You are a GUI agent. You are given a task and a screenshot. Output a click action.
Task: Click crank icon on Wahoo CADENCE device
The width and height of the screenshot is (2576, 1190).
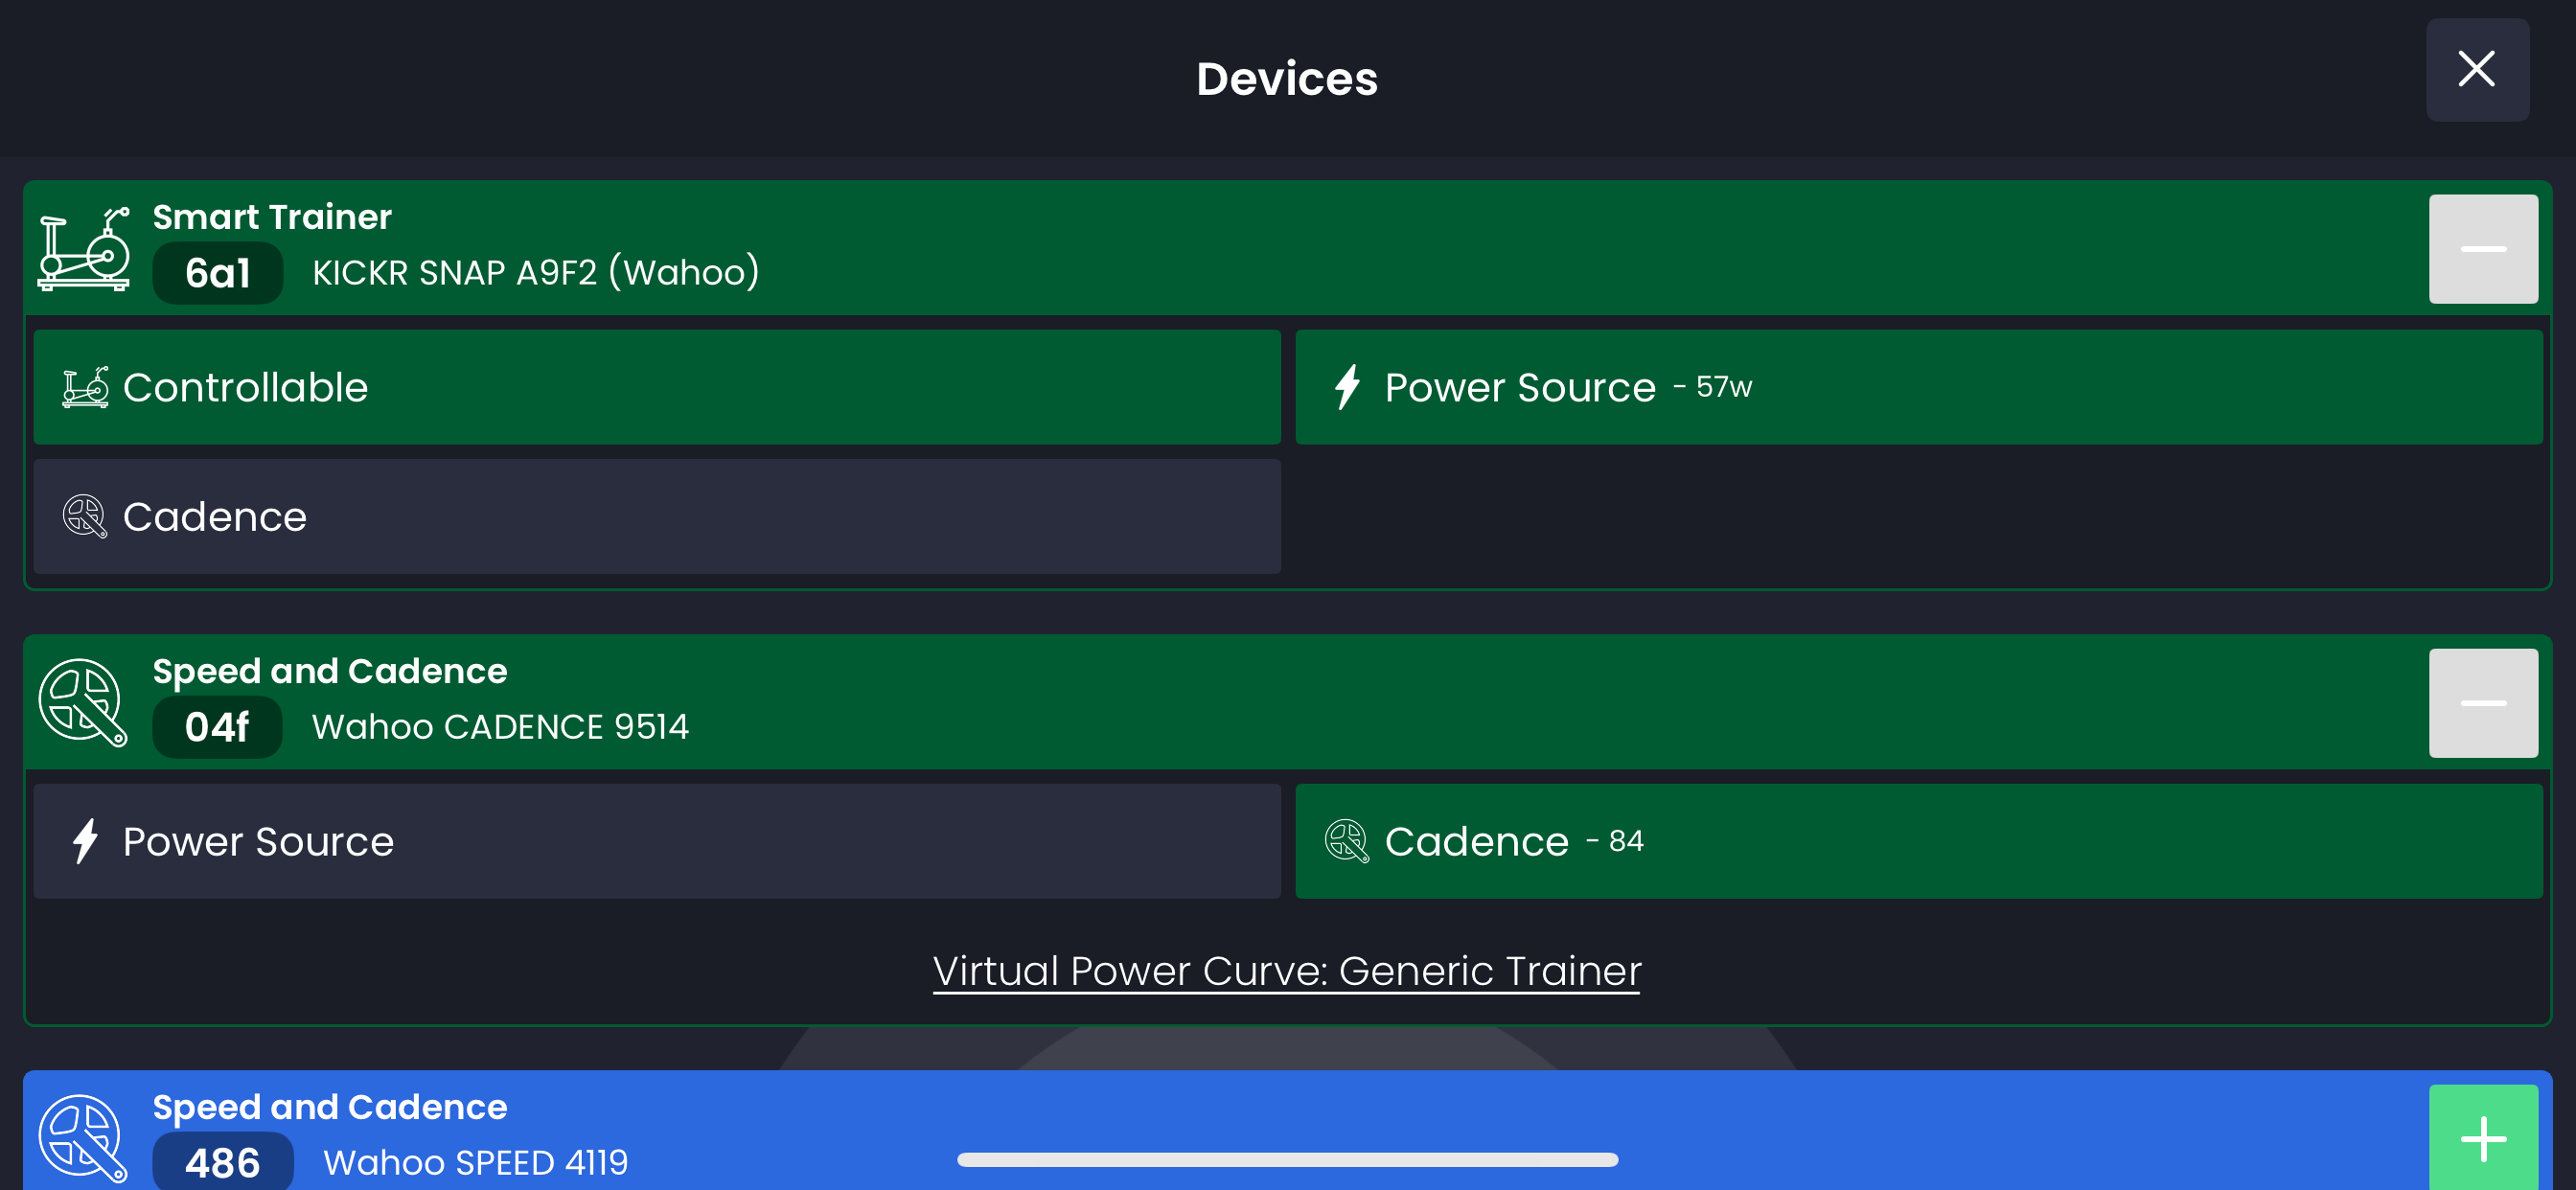(83, 702)
